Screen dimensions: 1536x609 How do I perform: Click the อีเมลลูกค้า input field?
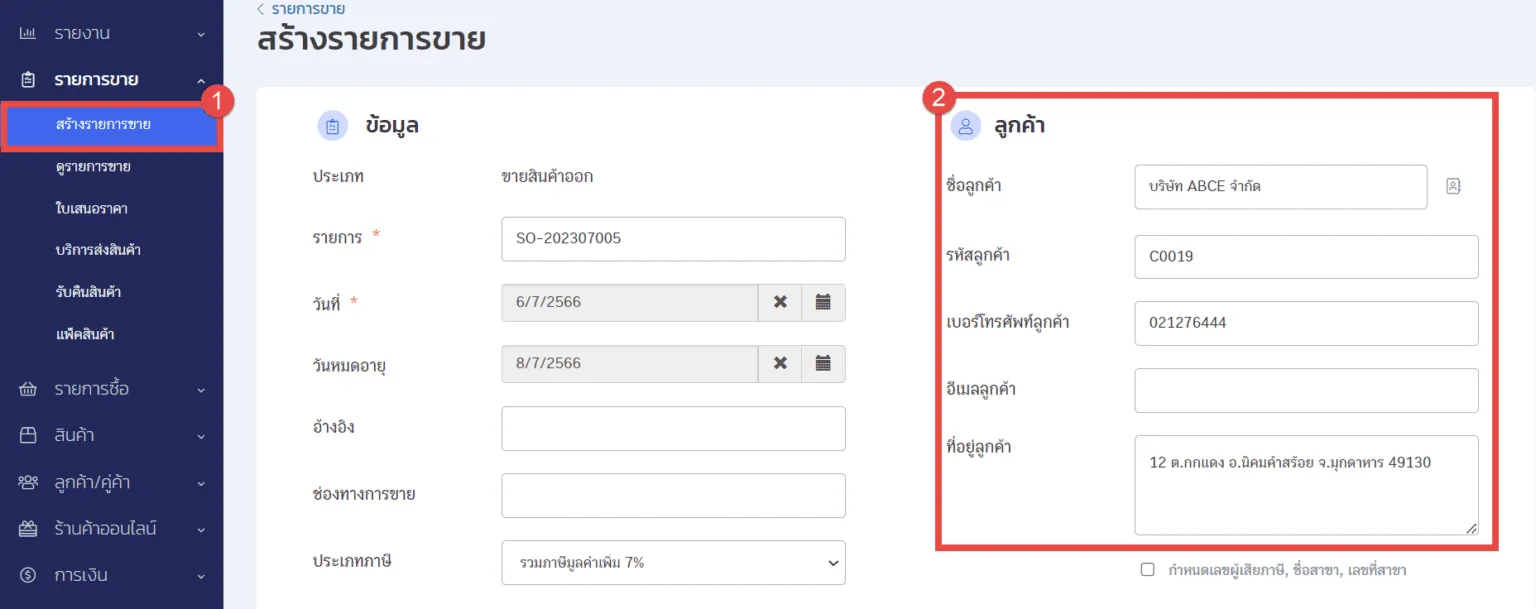click(x=1305, y=390)
